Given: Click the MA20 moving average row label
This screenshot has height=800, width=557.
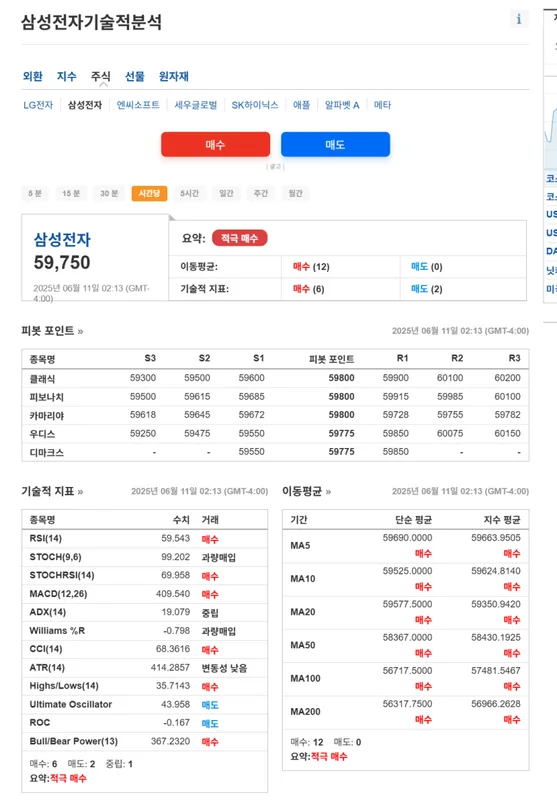Looking at the screenshot, I should pos(303,612).
